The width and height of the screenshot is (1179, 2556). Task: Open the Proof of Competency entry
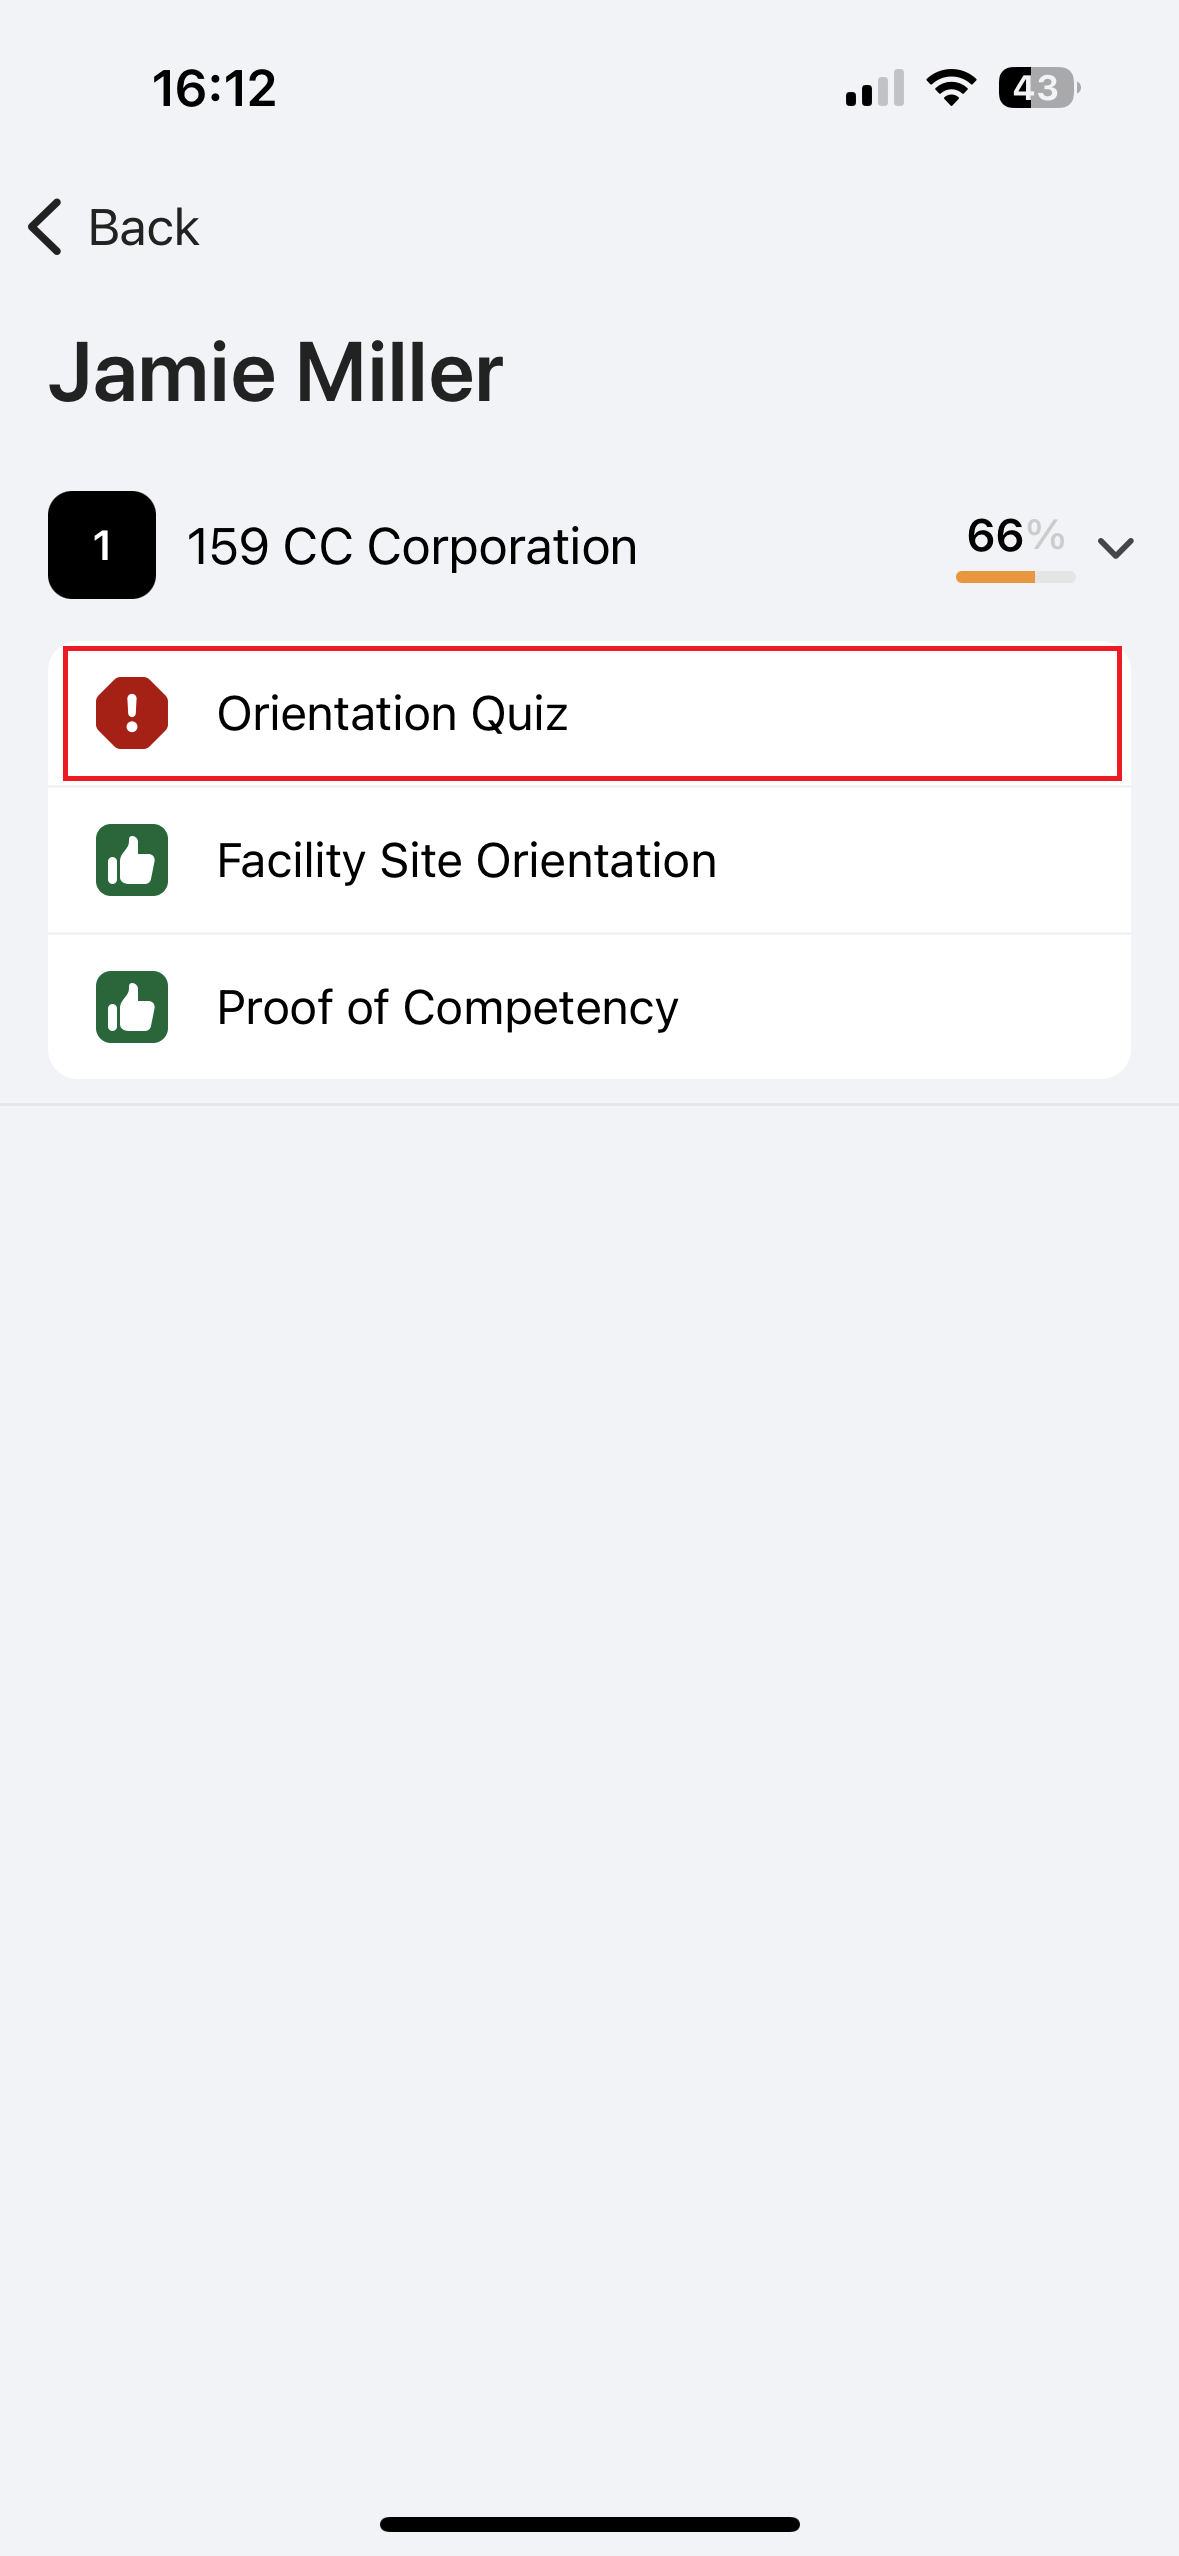447,1008
